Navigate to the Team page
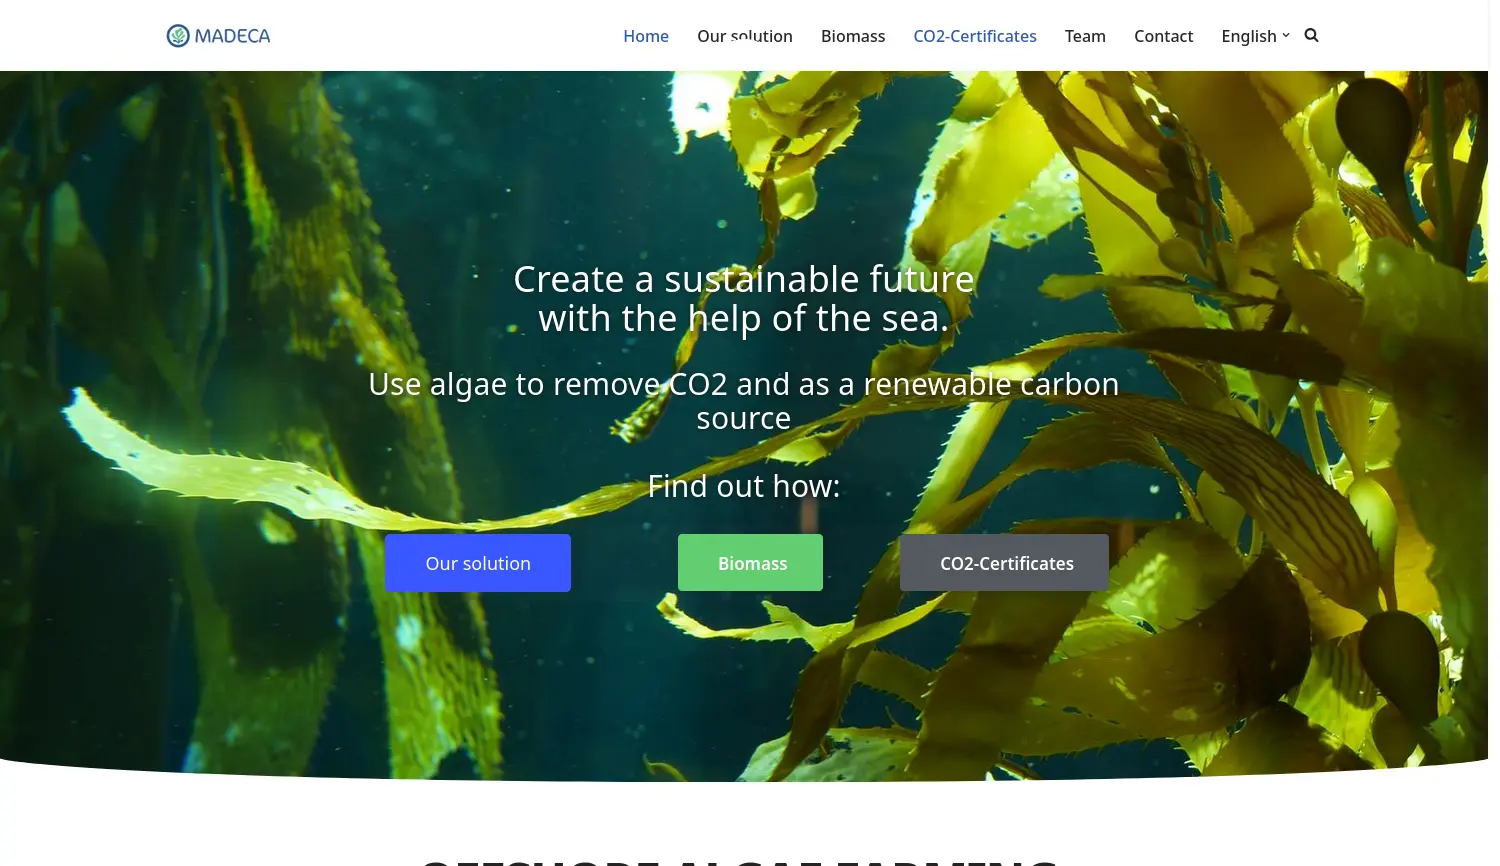 [x=1085, y=36]
